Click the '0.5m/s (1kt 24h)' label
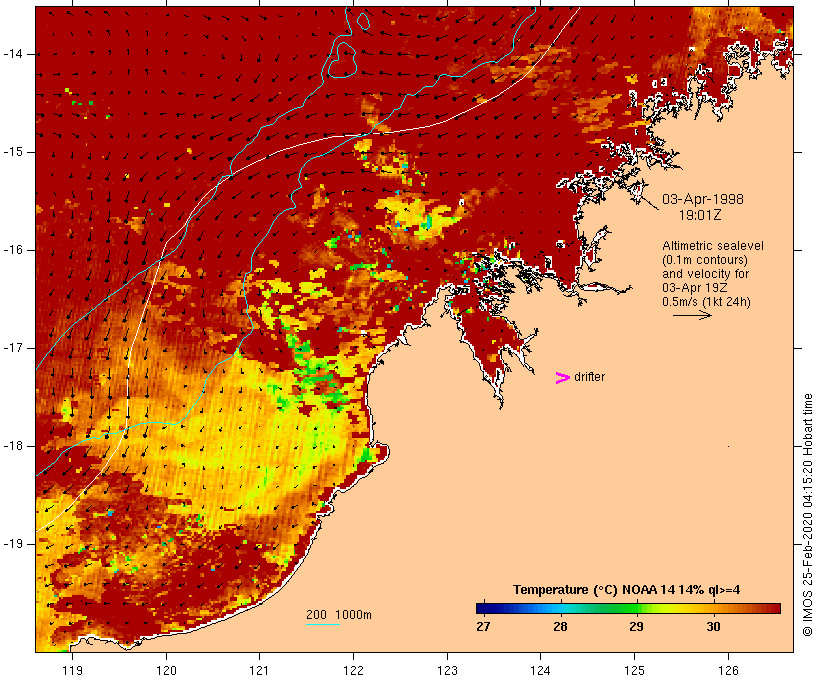The image size is (820, 680). point(706,302)
